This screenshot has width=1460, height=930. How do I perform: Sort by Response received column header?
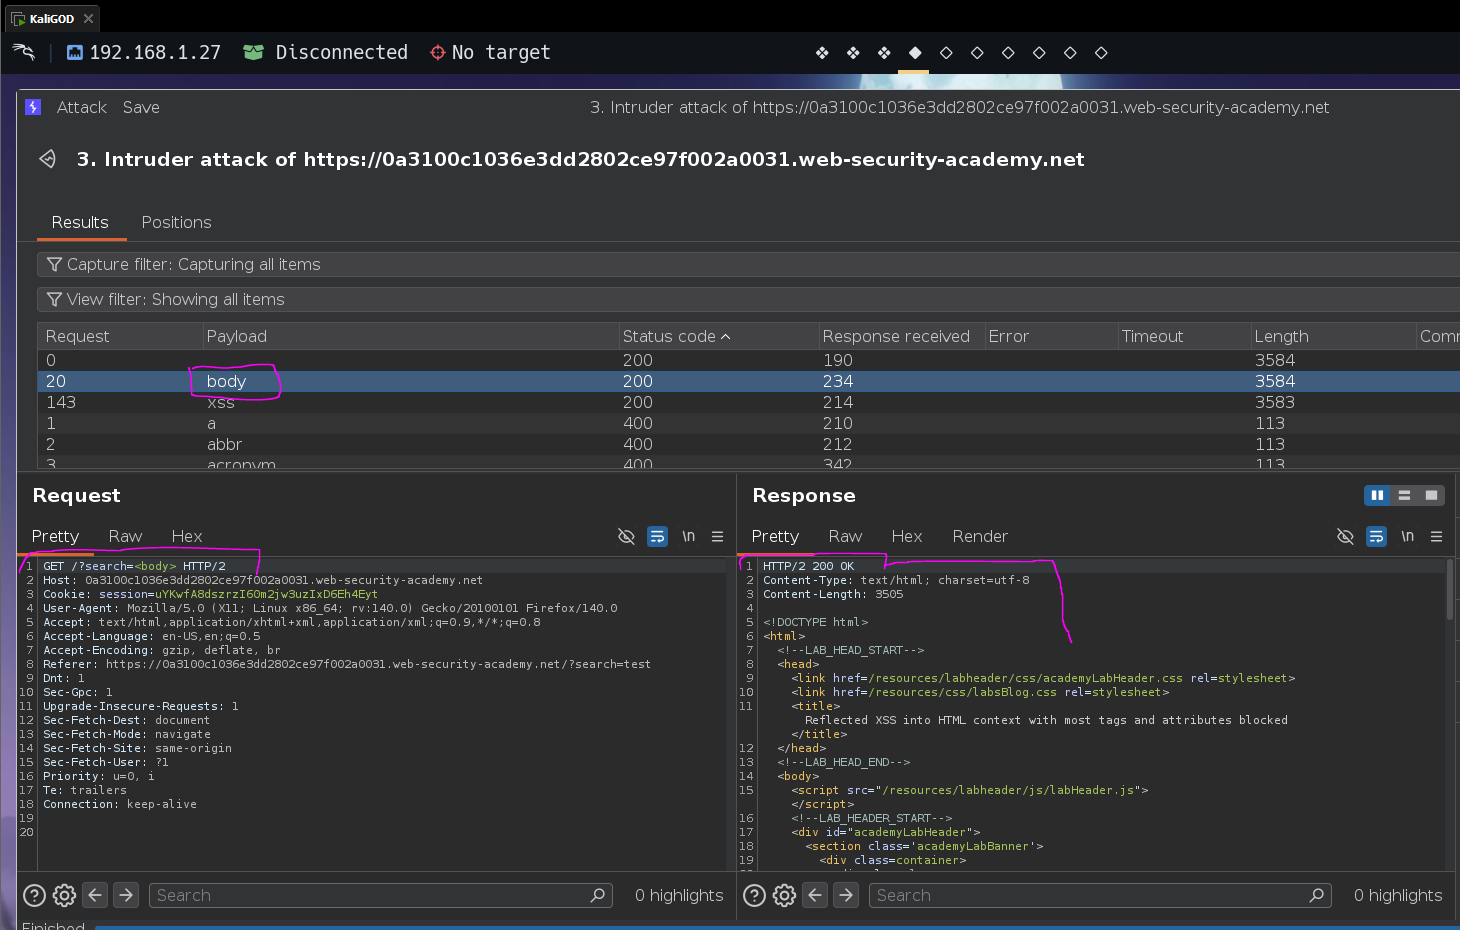(x=900, y=336)
